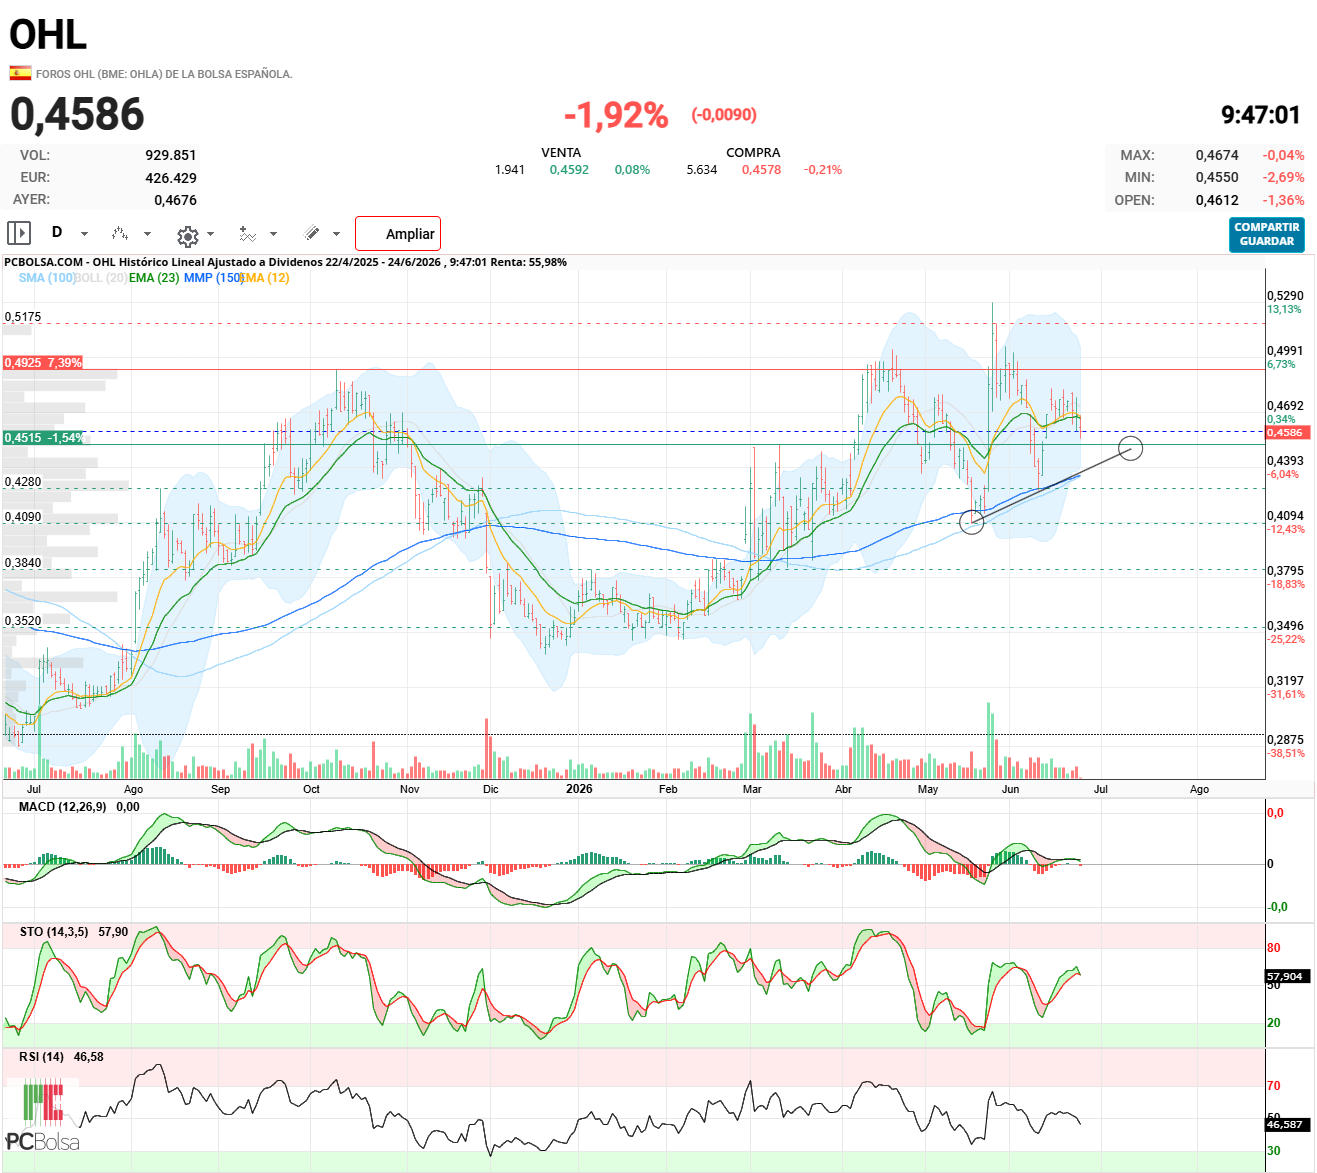Click the 0,3520 level label on chart
1317x1173 pixels.
23,621
